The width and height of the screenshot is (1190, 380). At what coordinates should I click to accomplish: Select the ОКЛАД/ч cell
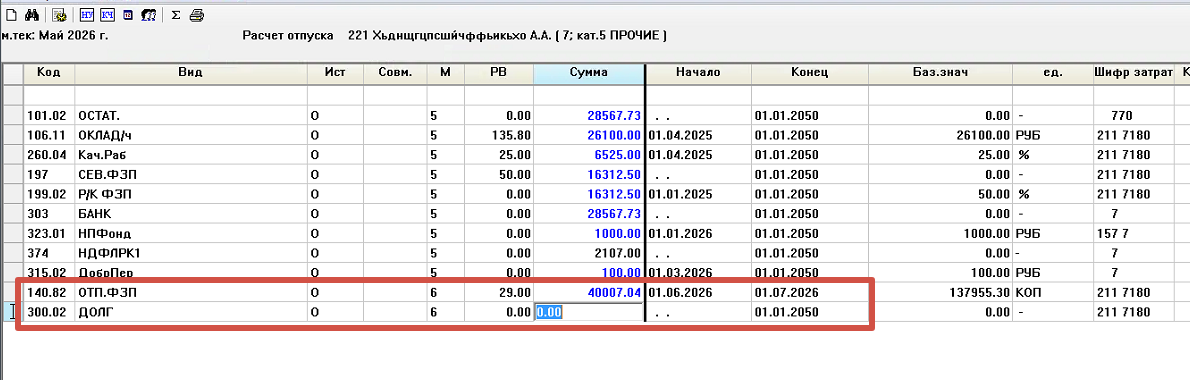190,135
